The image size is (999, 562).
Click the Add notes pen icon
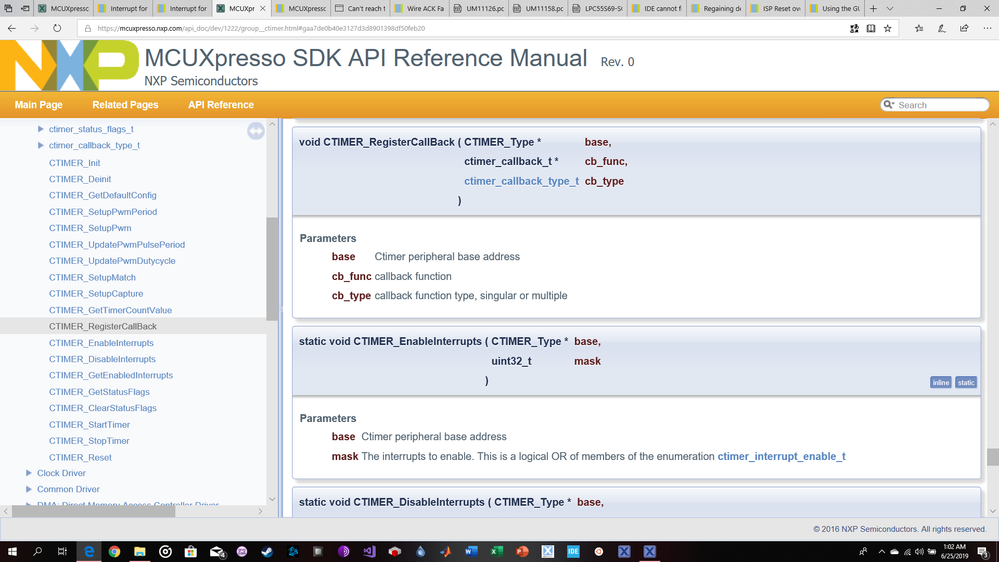pos(942,28)
